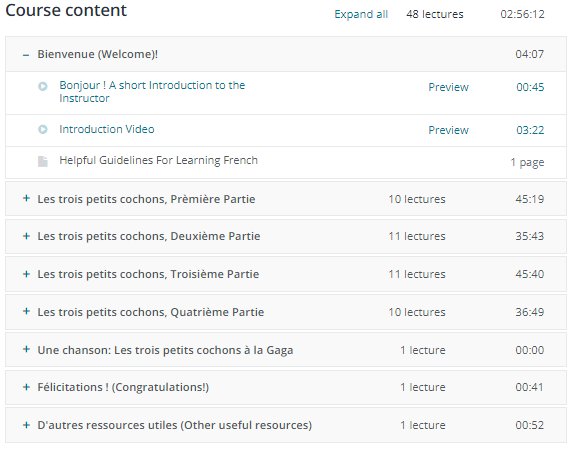Click the Quatrième Partie 36:49 duration
The width and height of the screenshot is (568, 449).
530,312
